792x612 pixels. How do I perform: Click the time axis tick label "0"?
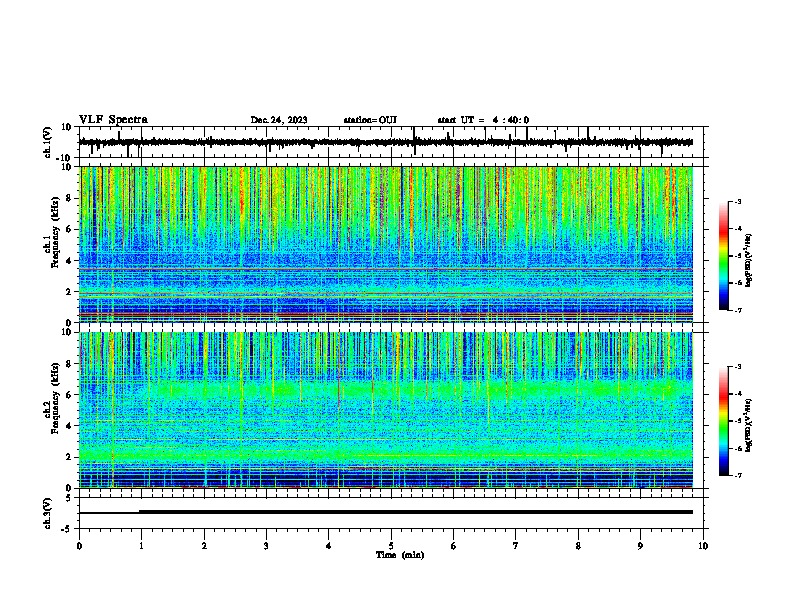(79, 546)
